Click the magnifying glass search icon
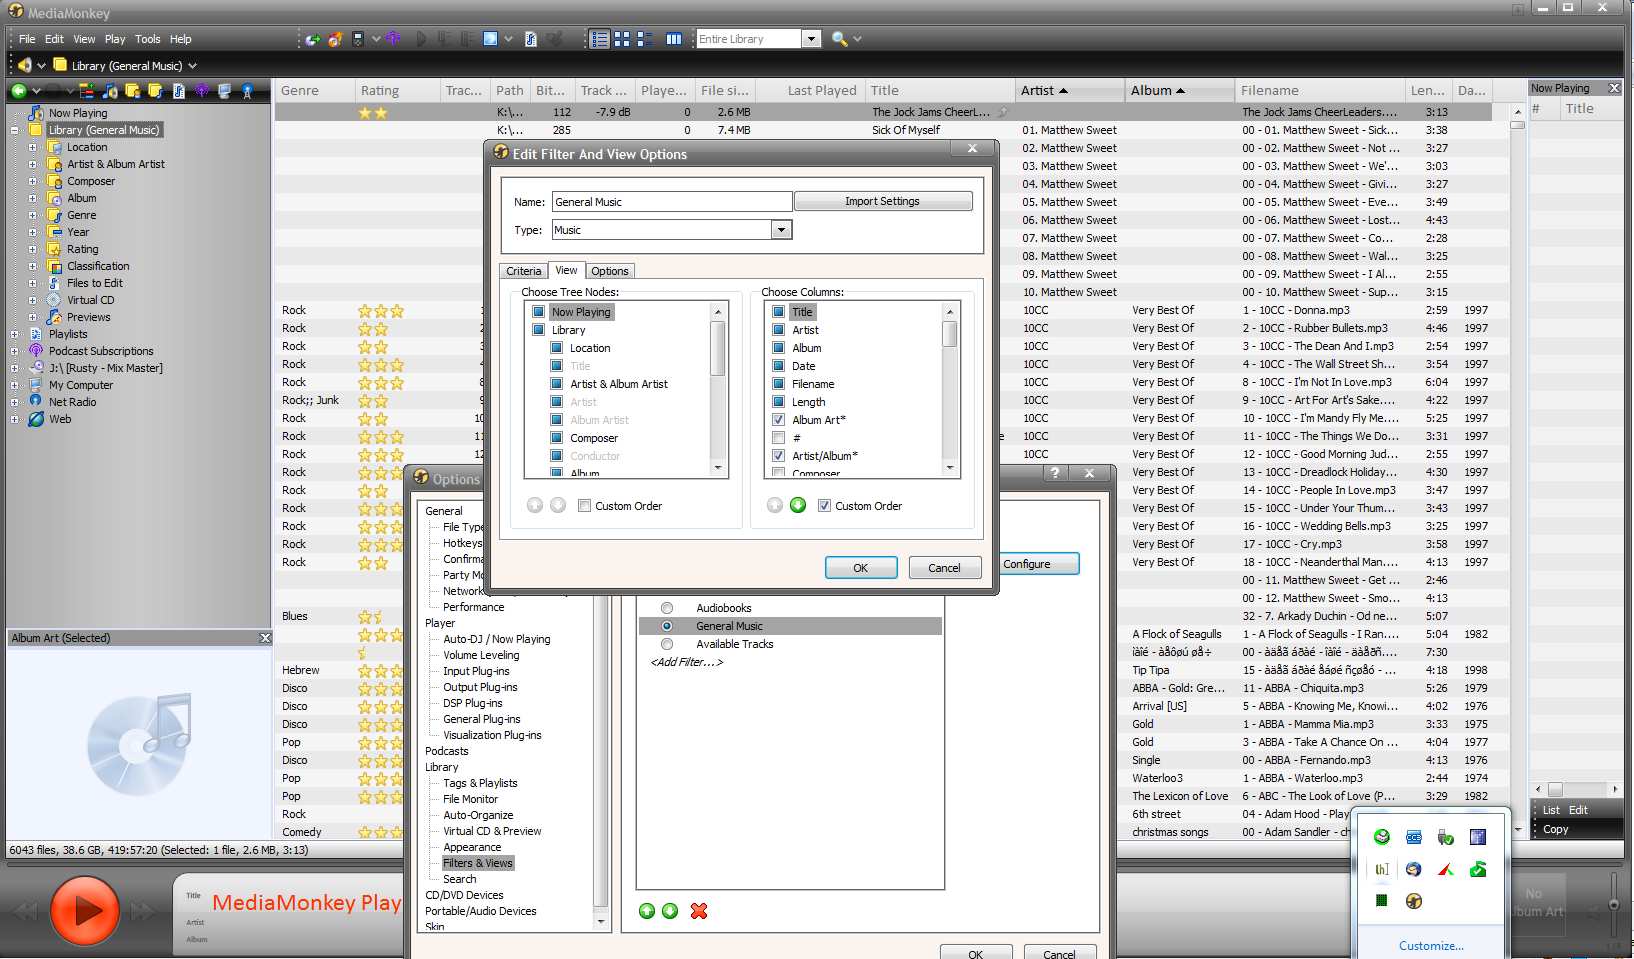Viewport: 1634px width, 959px height. (x=839, y=39)
